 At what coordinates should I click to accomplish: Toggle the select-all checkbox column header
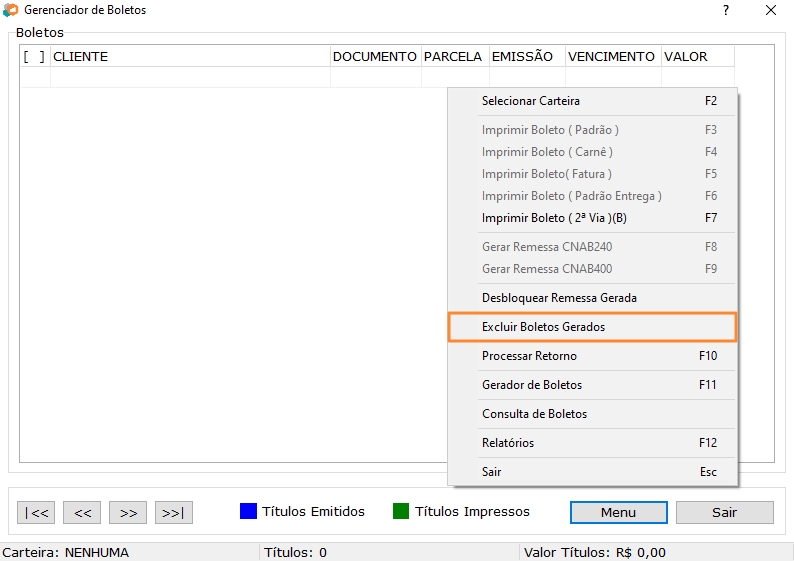[34, 57]
